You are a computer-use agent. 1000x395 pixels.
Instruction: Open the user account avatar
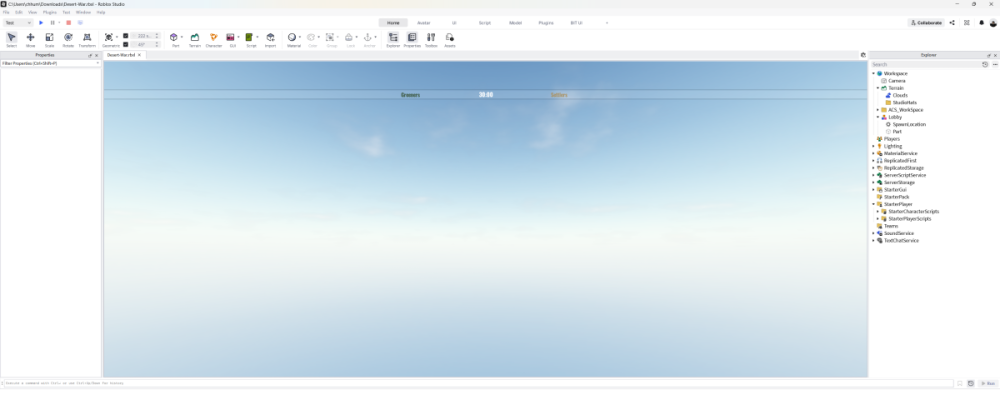coord(993,23)
